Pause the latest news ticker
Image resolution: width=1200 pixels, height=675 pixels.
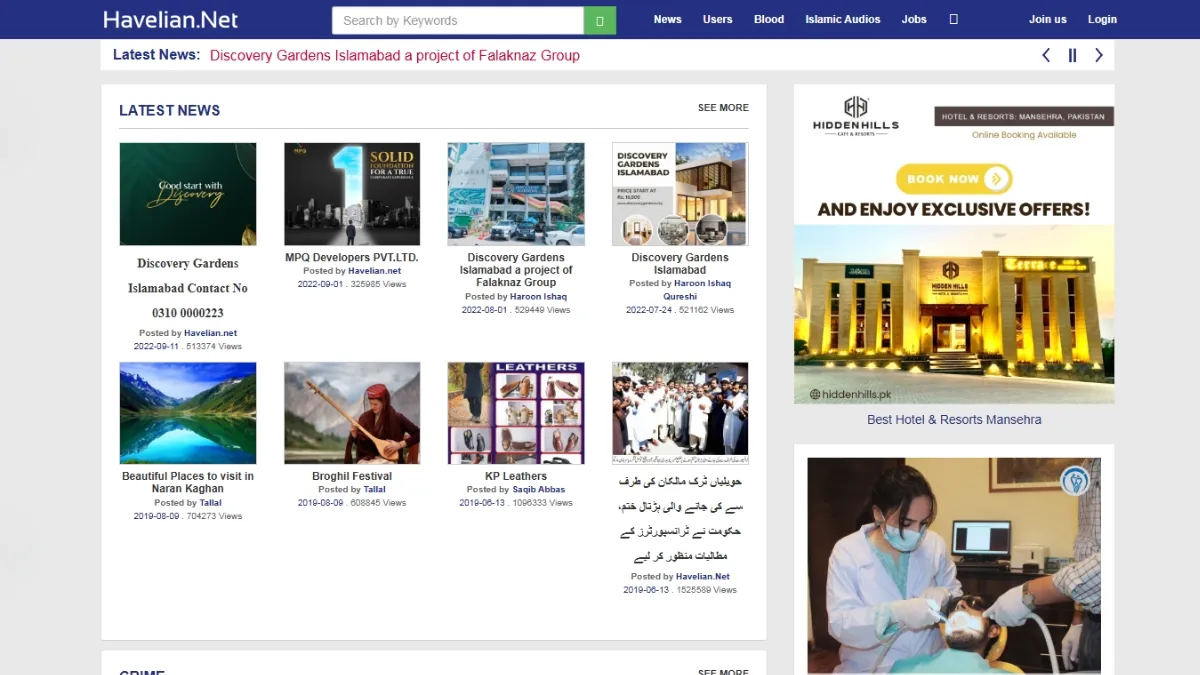1072,55
